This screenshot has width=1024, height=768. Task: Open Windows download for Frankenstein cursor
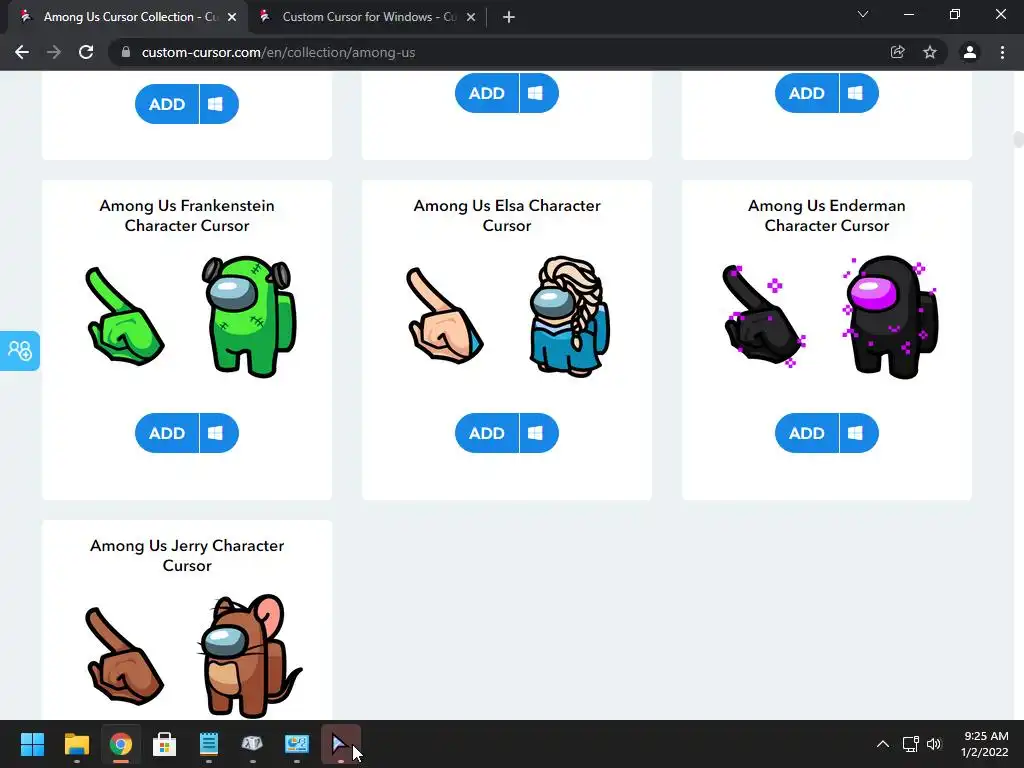(x=218, y=433)
